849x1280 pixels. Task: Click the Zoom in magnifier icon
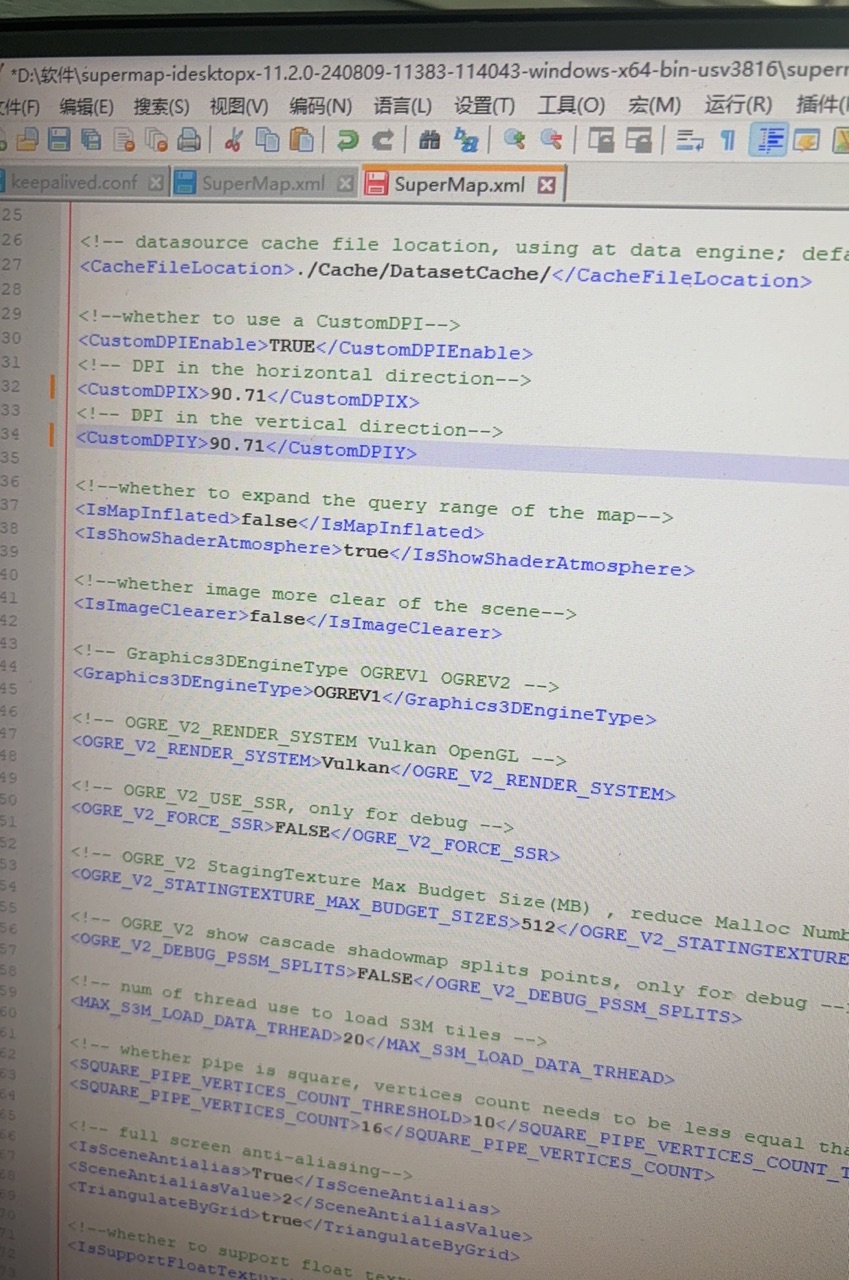pyautogui.click(x=514, y=140)
